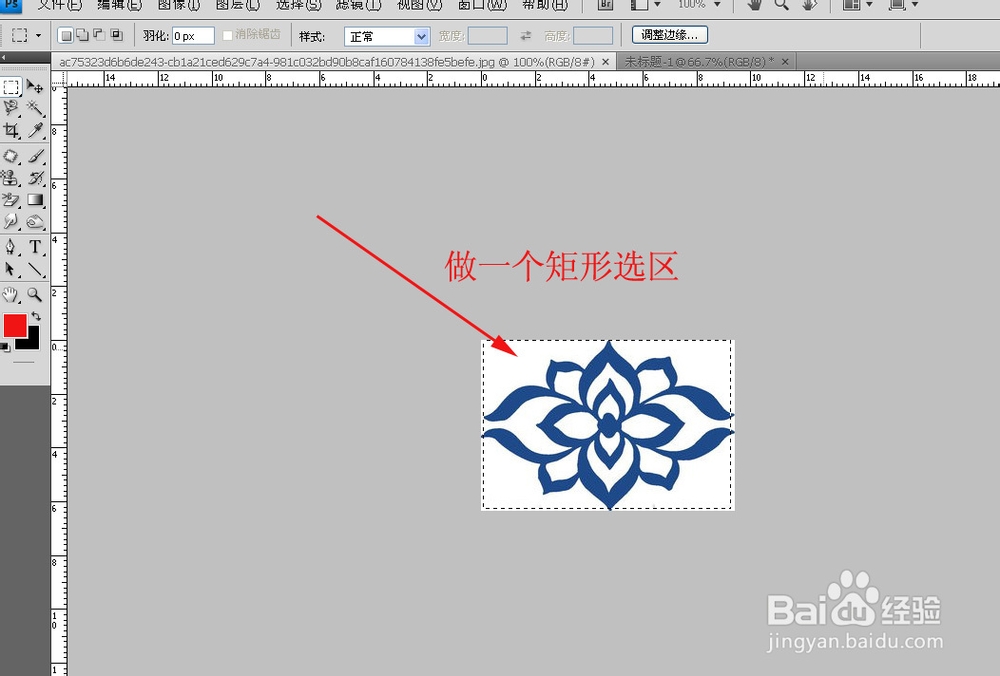Close the 未标题-1 document tab
Viewport: 1000px width, 676px height.
pos(785,62)
